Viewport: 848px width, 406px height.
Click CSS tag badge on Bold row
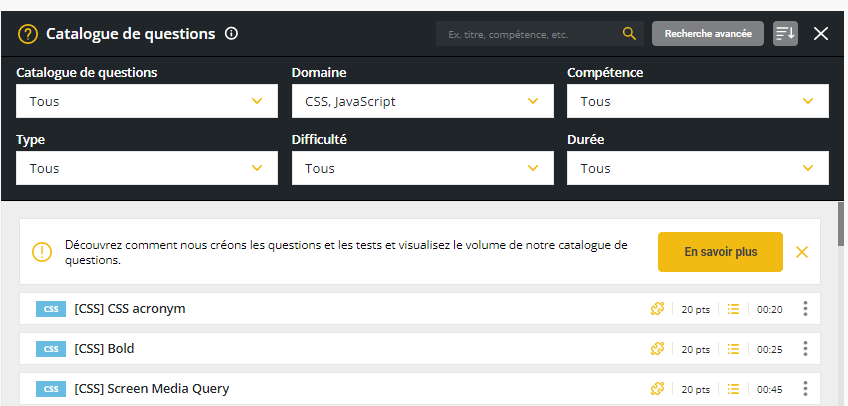[x=51, y=349]
